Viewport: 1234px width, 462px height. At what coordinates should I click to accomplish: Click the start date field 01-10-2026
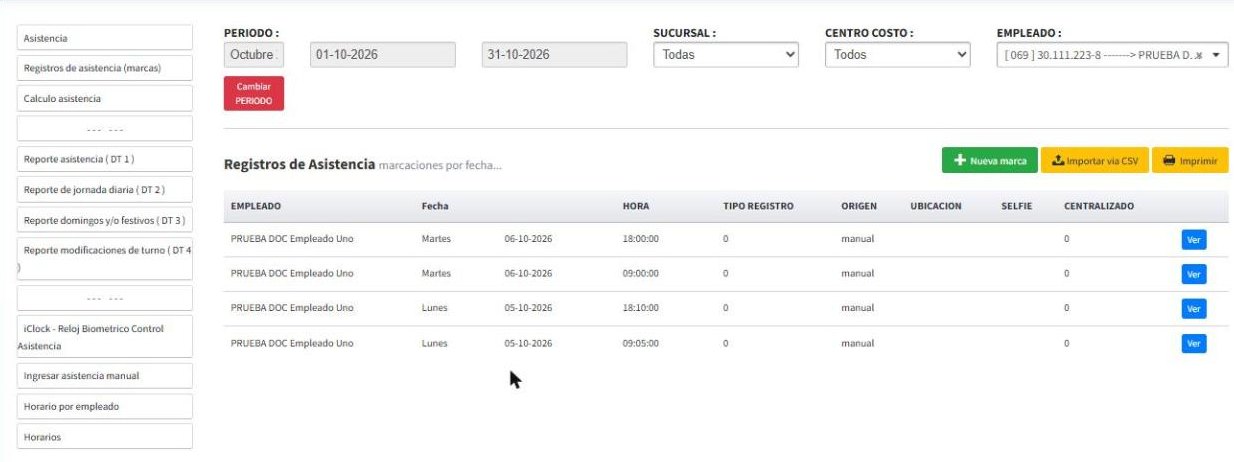click(x=383, y=55)
